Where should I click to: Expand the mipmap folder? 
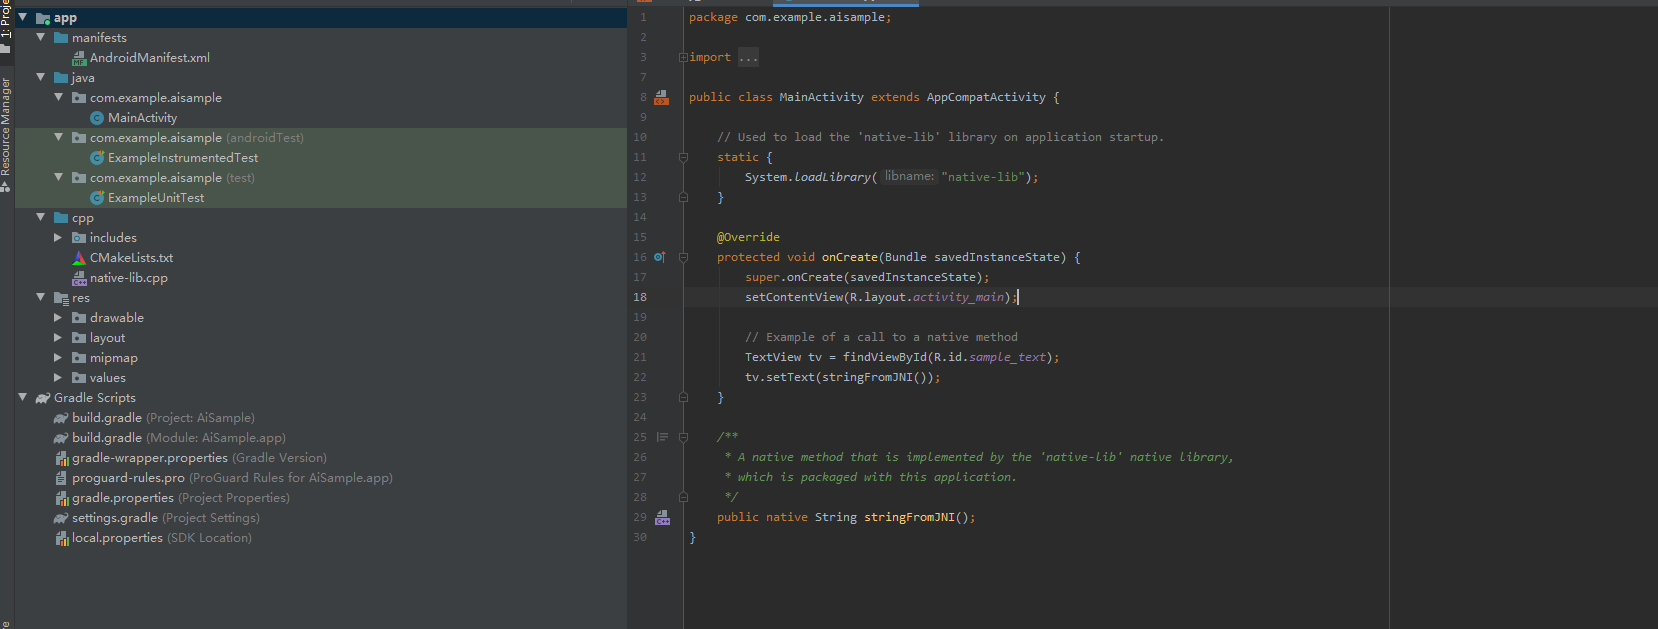click(58, 357)
